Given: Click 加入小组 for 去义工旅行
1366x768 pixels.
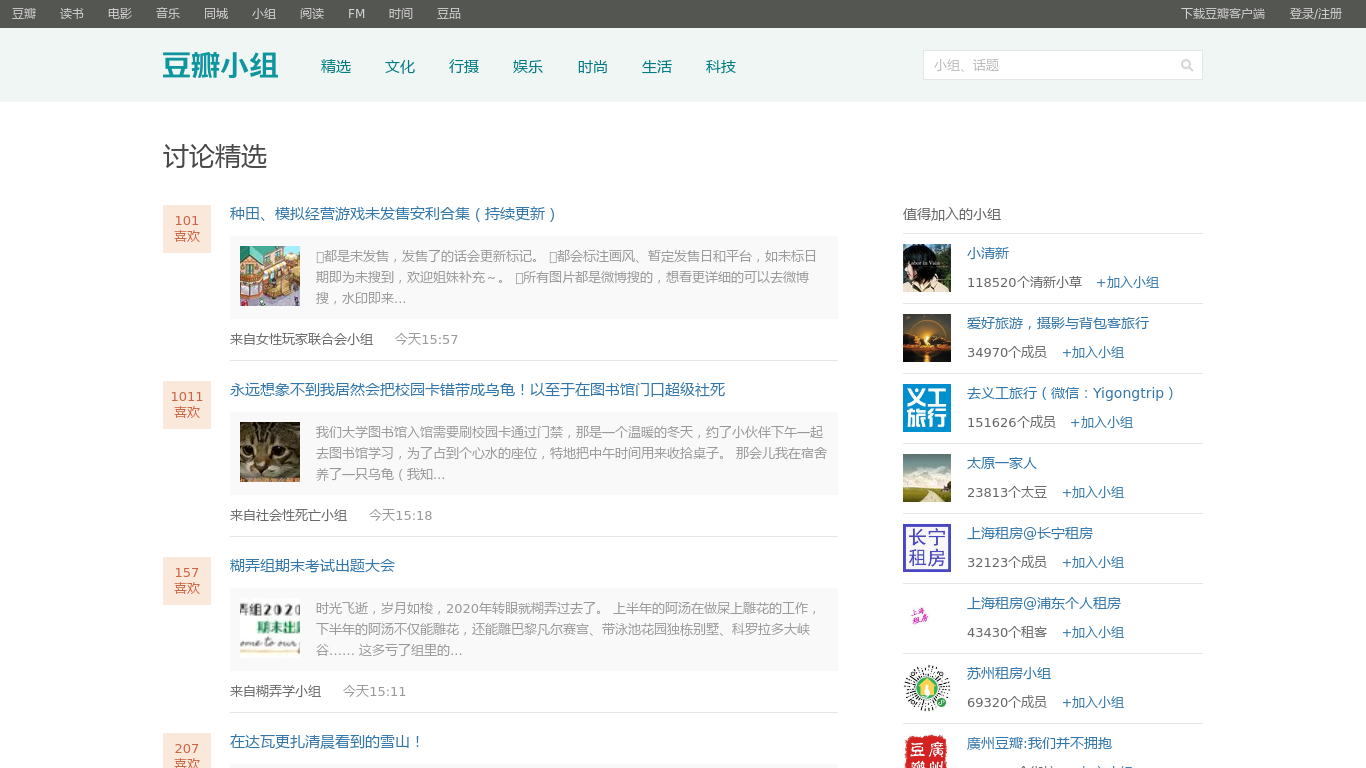Looking at the screenshot, I should [x=1101, y=423].
